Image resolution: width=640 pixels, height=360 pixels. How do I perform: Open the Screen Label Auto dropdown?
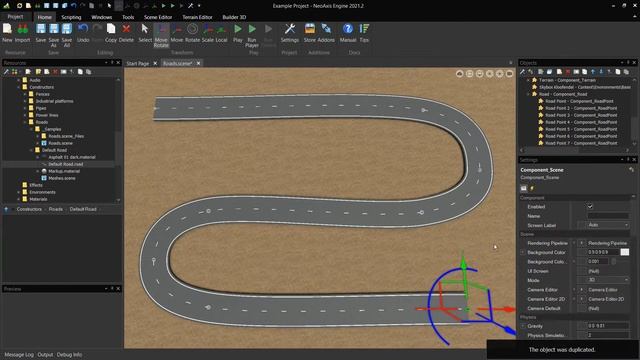click(x=608, y=225)
